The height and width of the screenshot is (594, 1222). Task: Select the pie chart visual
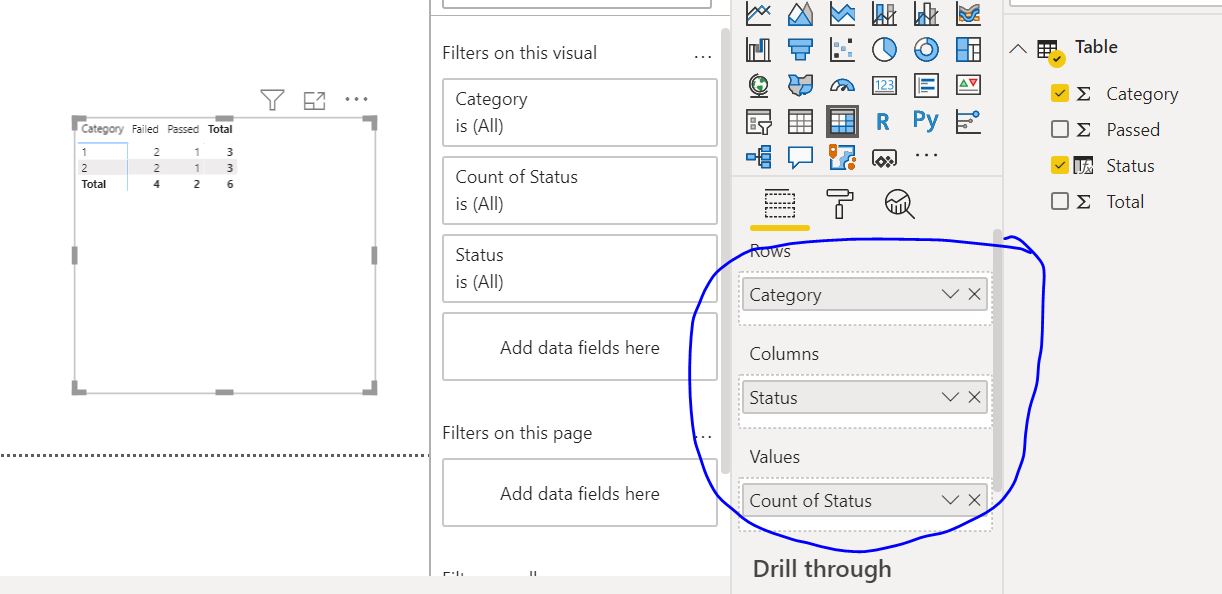tap(884, 49)
